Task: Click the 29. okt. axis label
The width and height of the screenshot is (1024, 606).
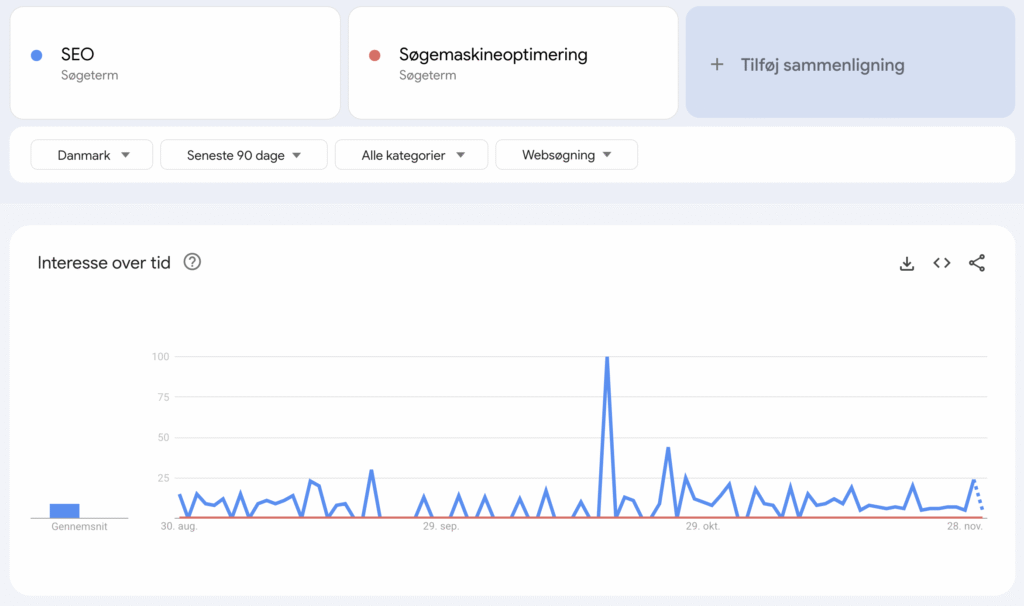Action: pos(703,526)
